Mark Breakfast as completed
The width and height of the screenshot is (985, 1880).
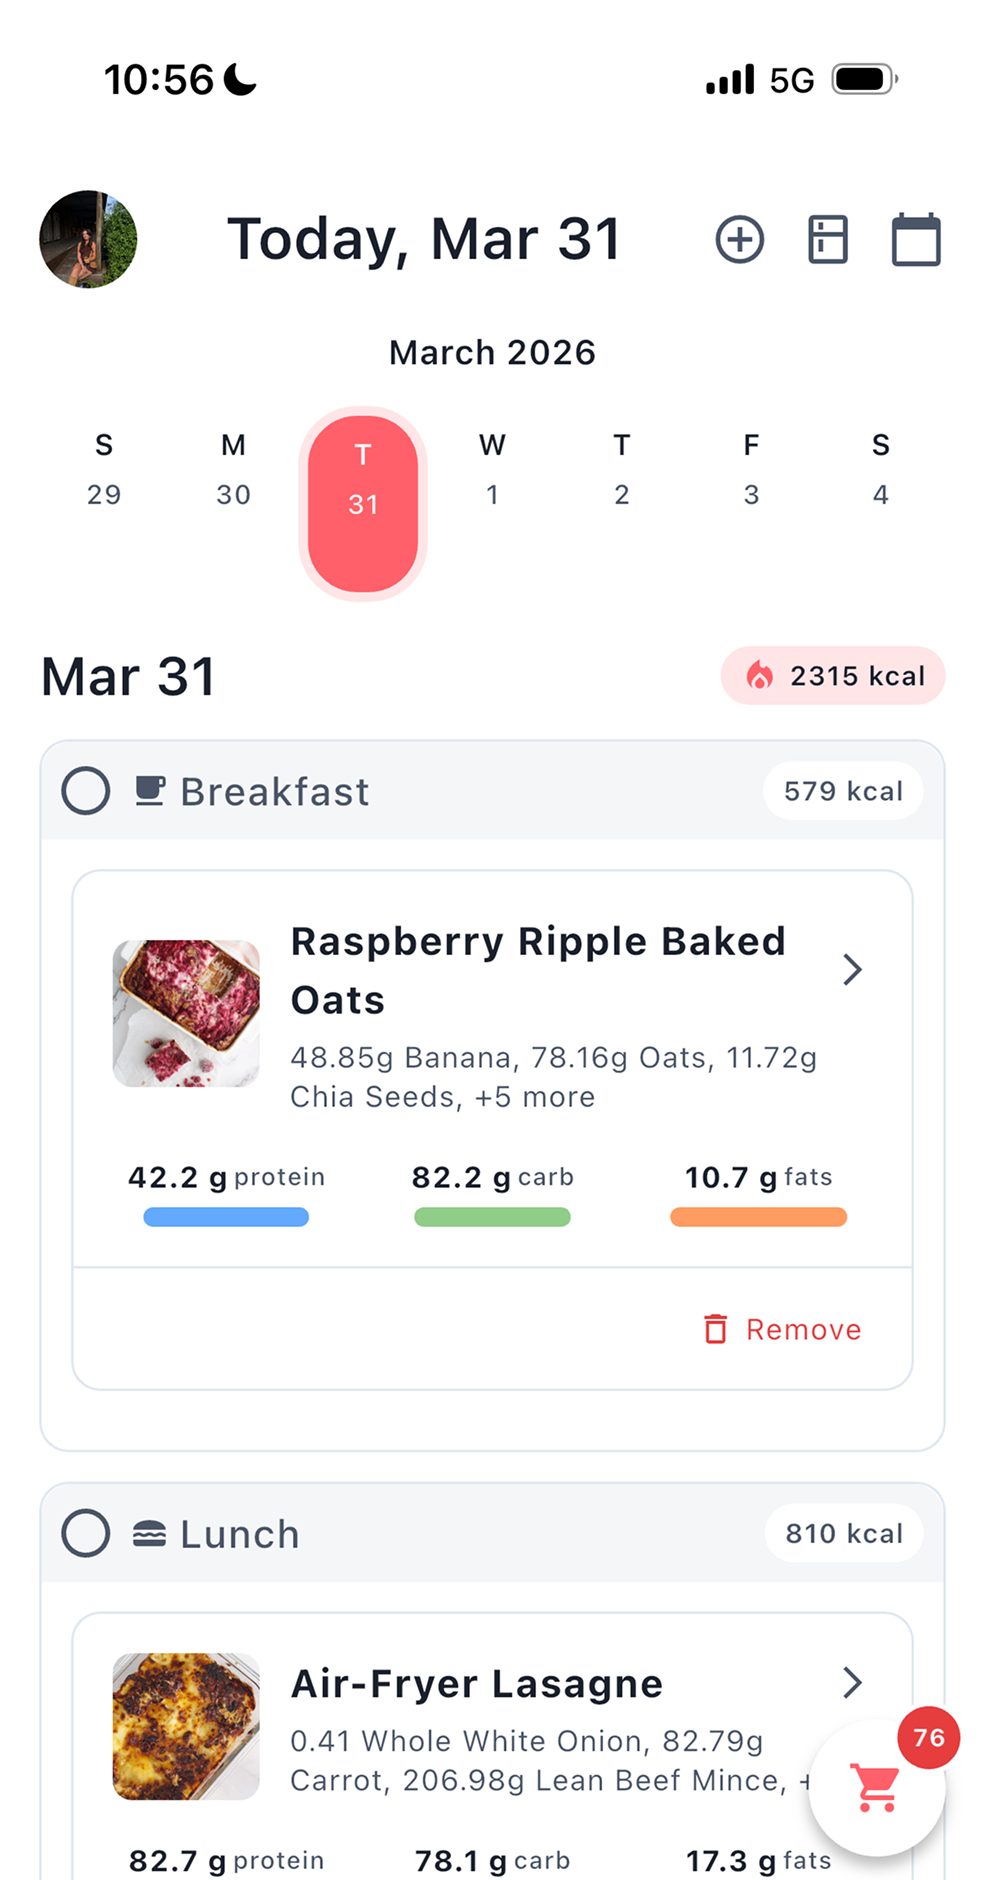click(x=86, y=791)
